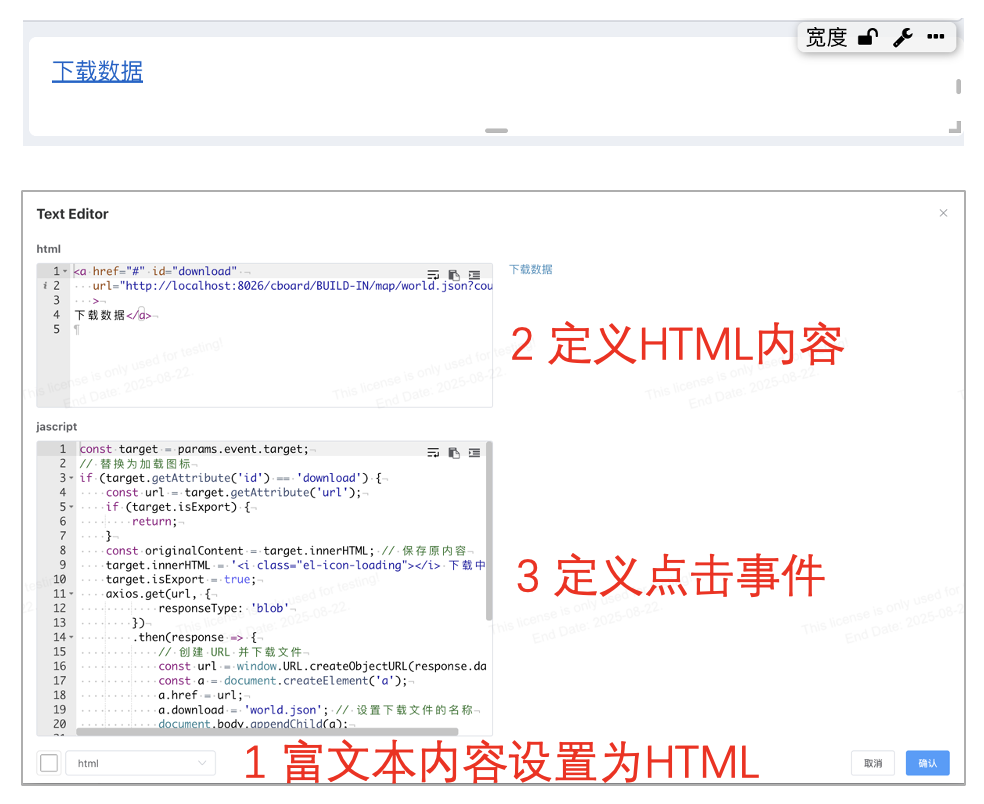The width and height of the screenshot is (984, 804).
Task: Click the info marker on html line 2
Action: [x=44, y=286]
